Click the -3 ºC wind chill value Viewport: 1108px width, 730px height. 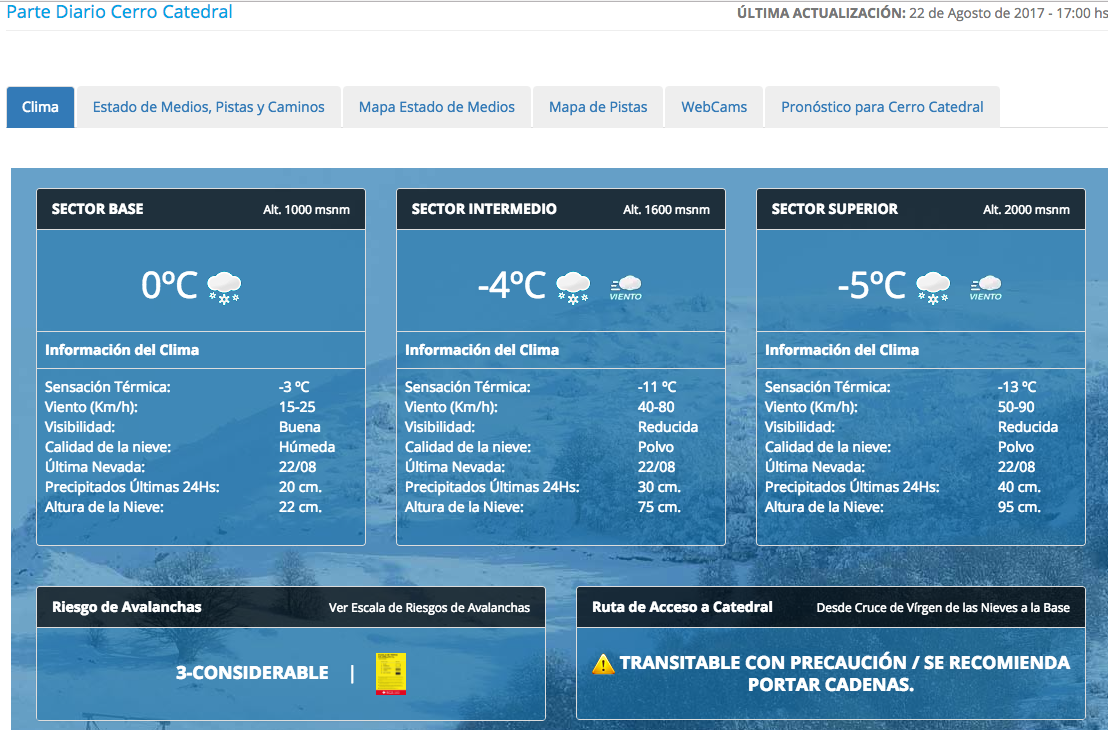click(294, 387)
